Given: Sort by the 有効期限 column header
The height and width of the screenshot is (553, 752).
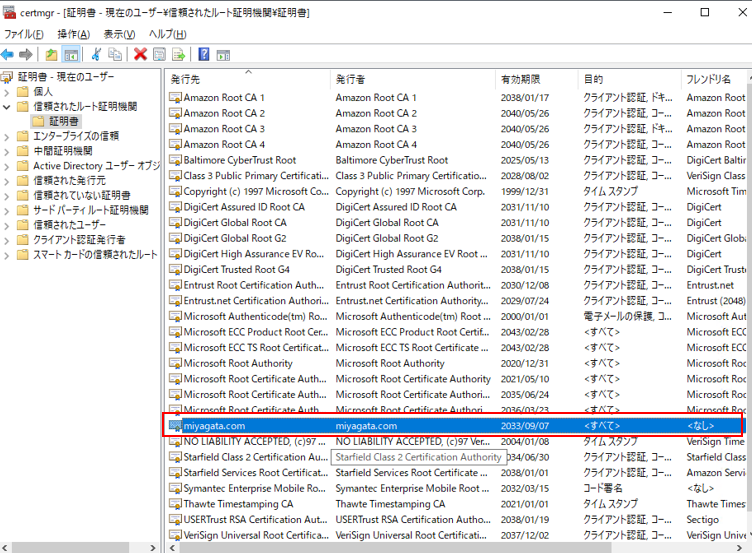Looking at the screenshot, I should click(x=537, y=79).
